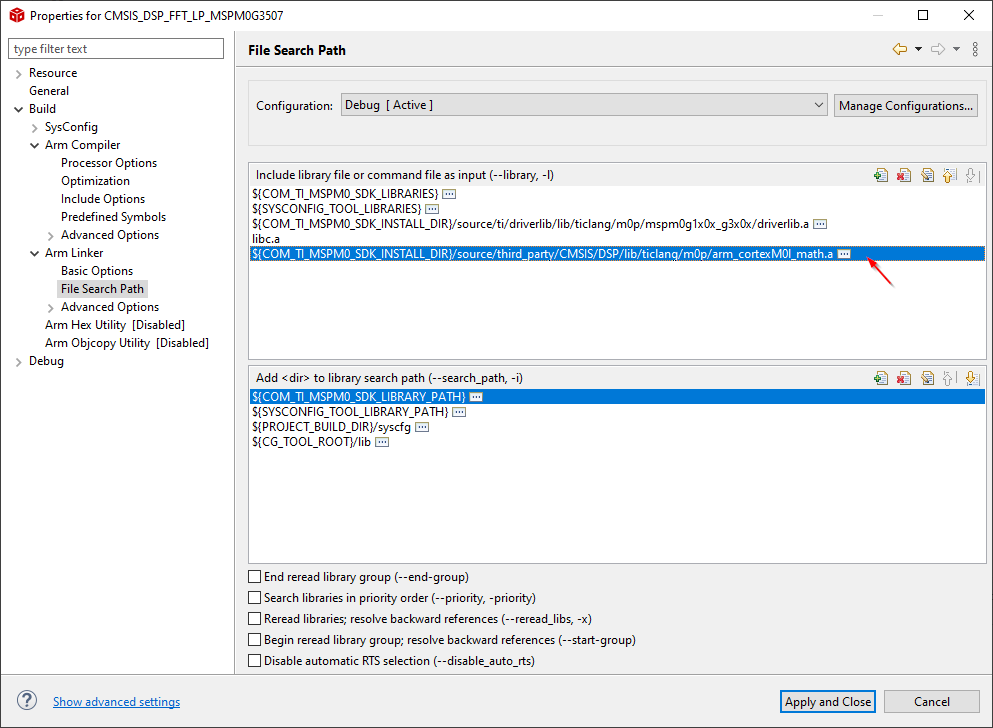Open the three-dot view menu
Image resolution: width=993 pixels, height=728 pixels.
coord(975,49)
